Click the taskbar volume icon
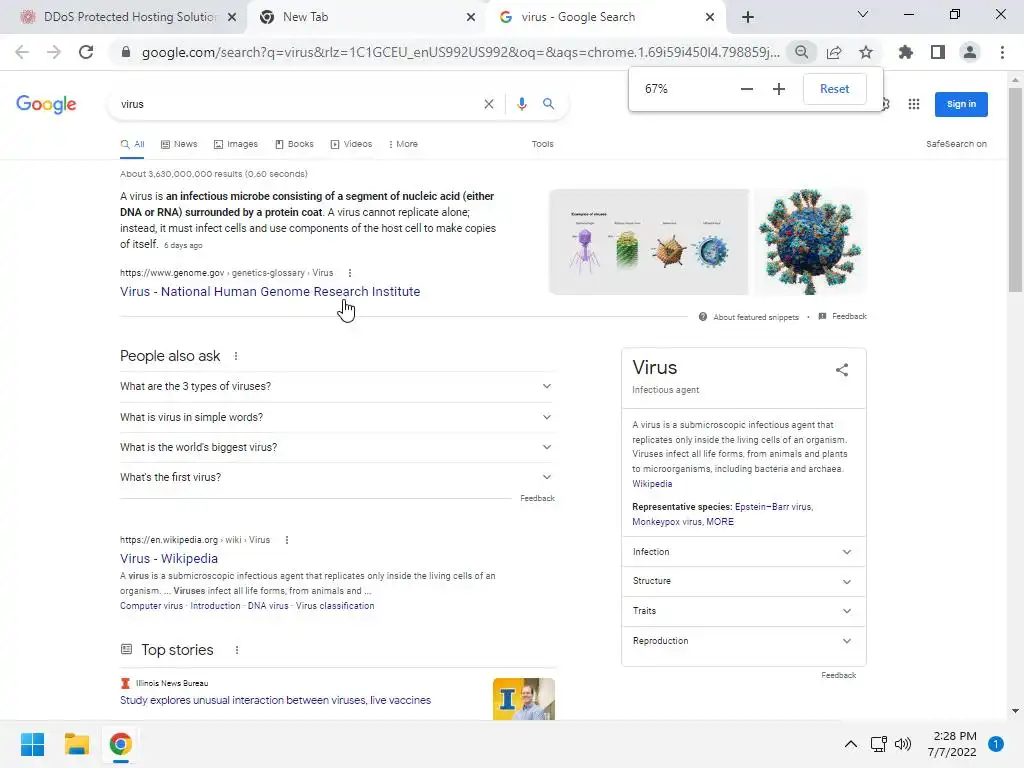 click(x=903, y=744)
